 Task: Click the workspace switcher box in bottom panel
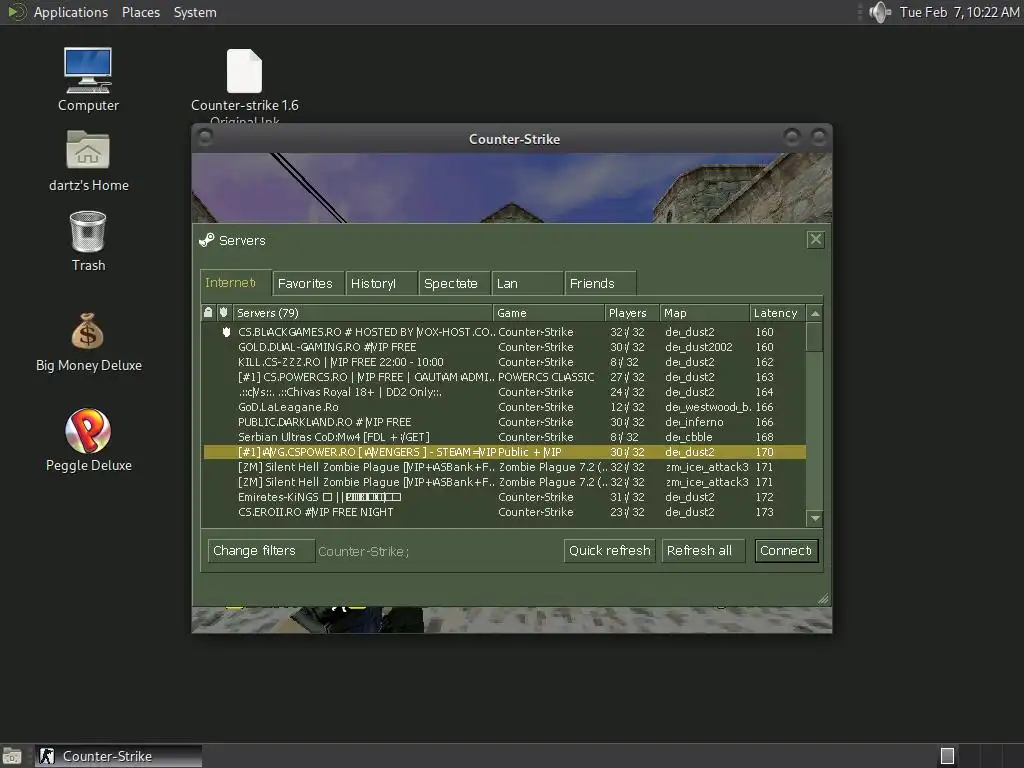click(x=947, y=756)
